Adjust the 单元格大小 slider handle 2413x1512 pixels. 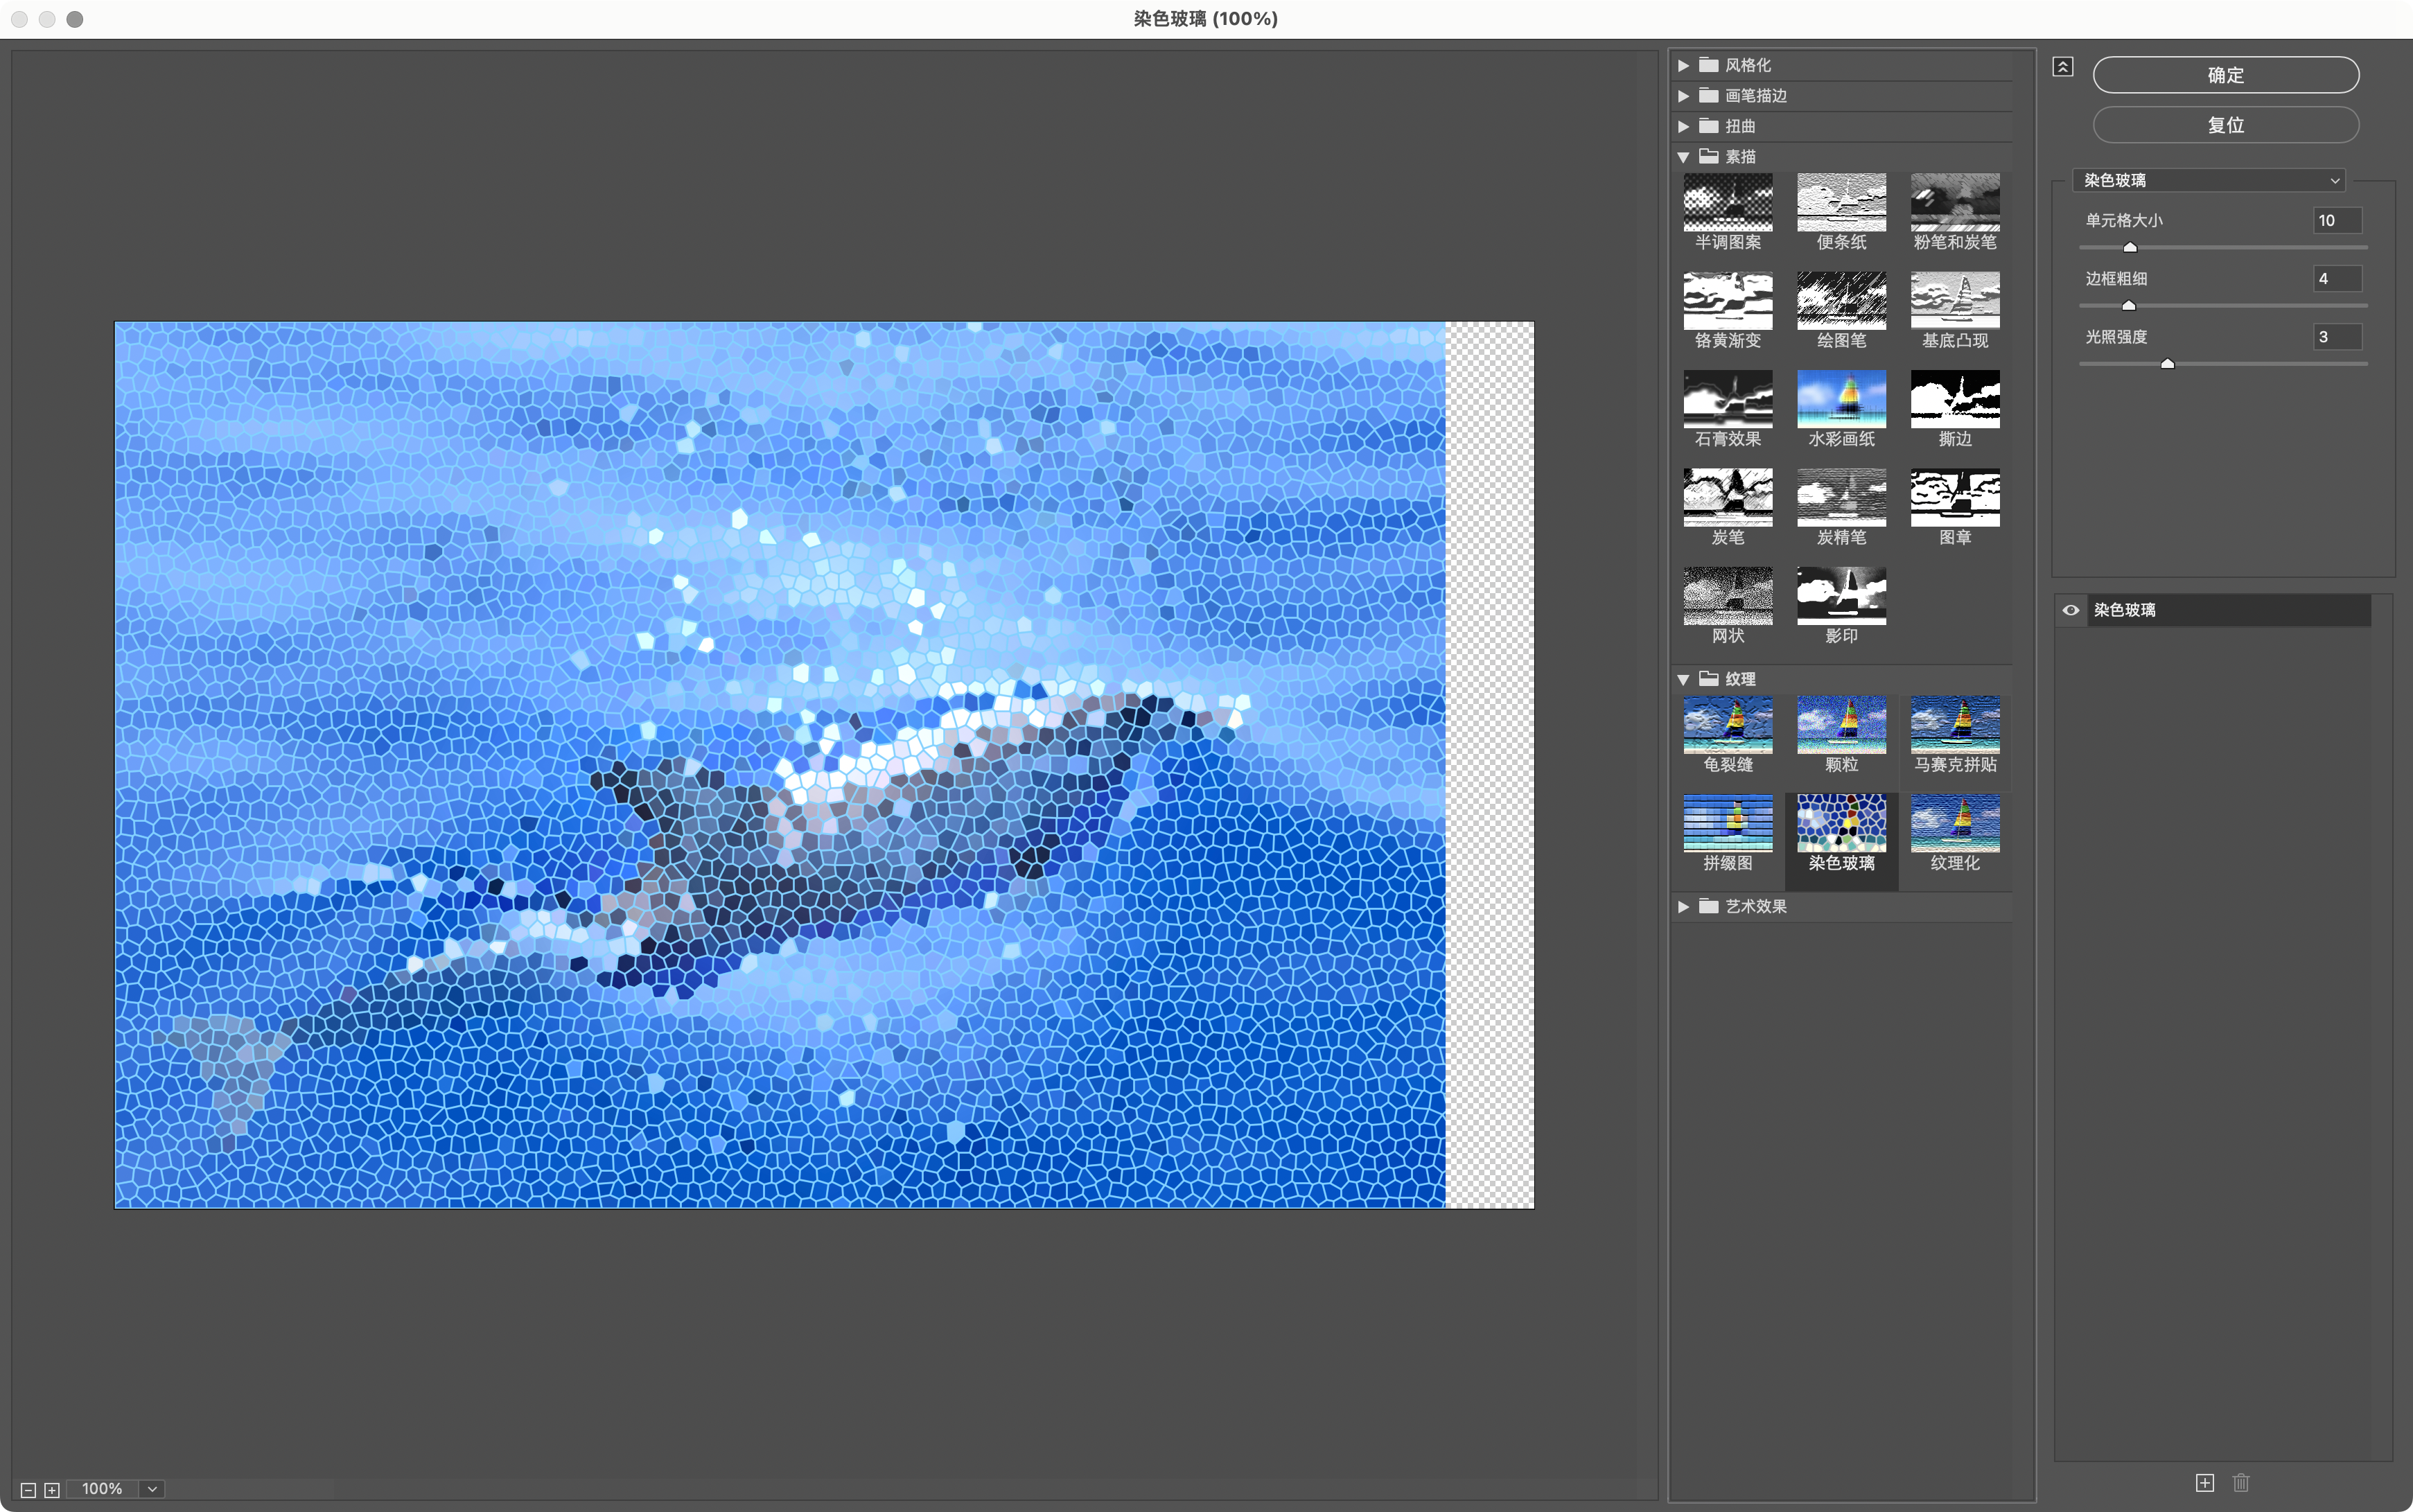[x=2130, y=247]
